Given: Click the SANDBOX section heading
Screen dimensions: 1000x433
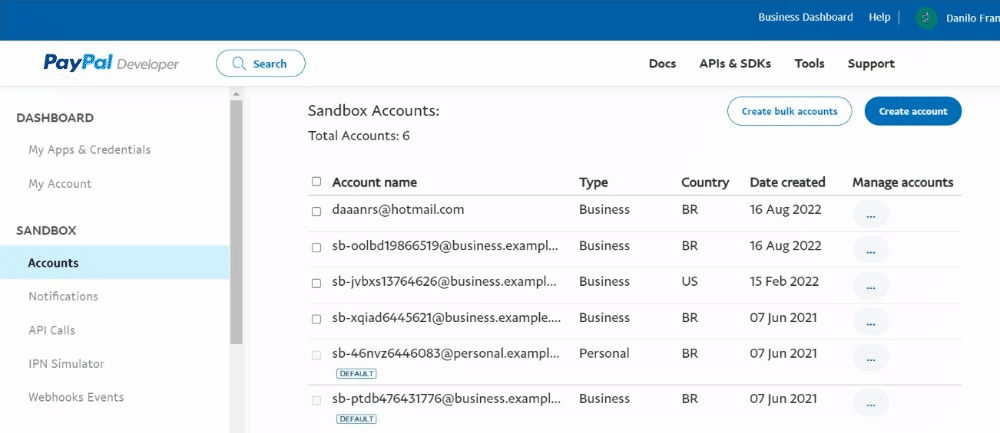Looking at the screenshot, I should click(46, 230).
